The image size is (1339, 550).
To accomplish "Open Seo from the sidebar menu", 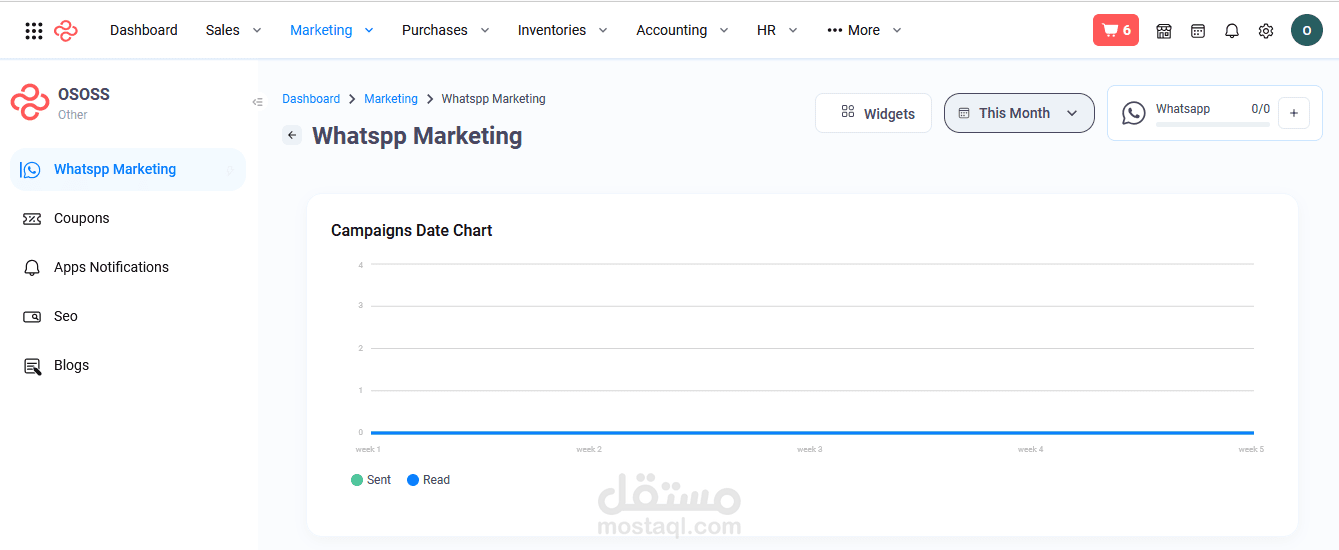I will (66, 316).
